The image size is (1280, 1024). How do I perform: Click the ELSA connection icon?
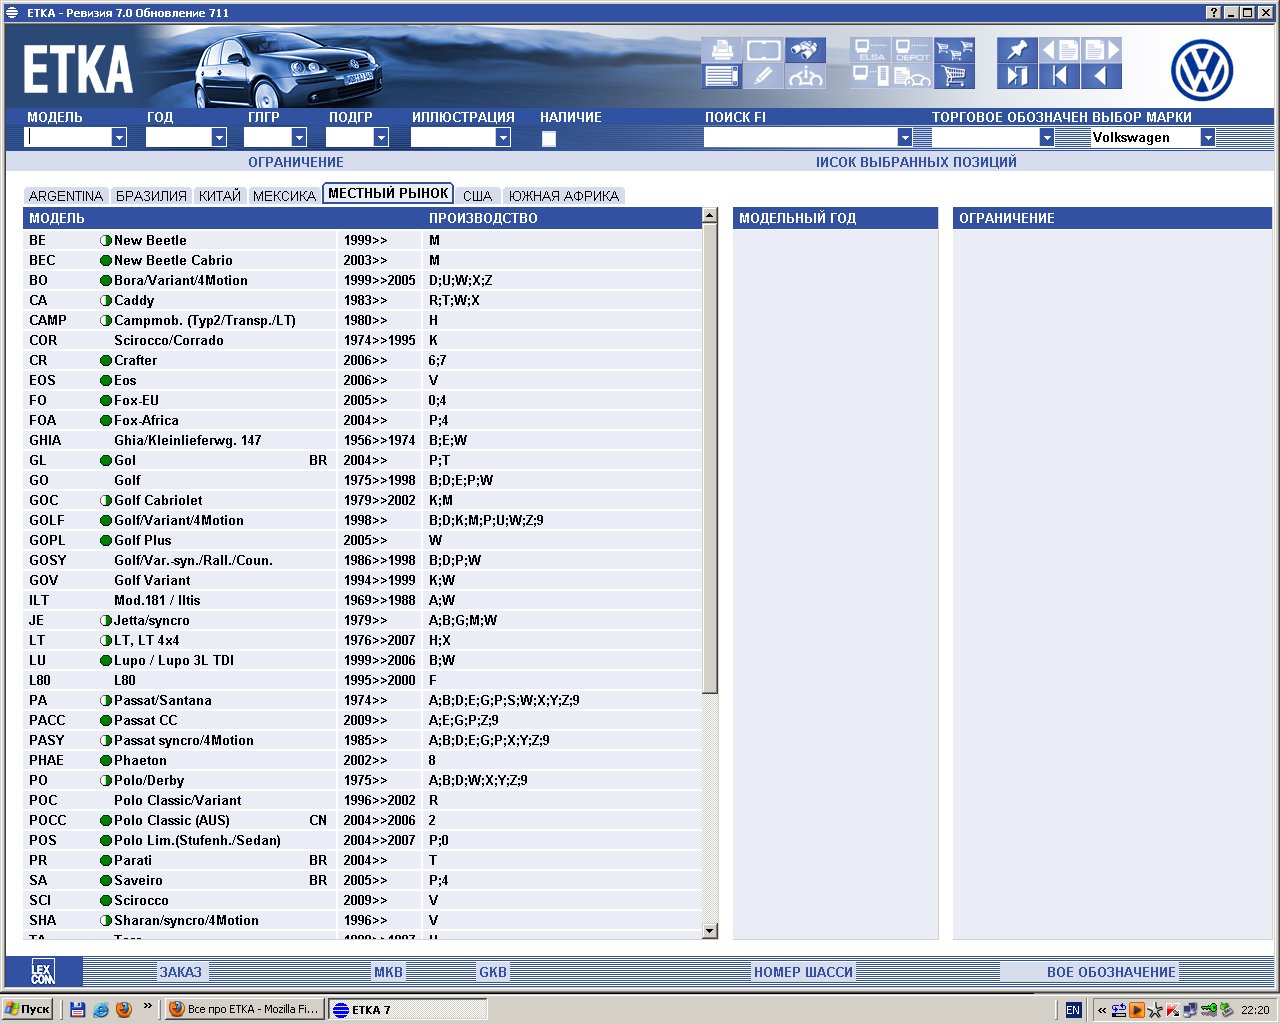(871, 50)
